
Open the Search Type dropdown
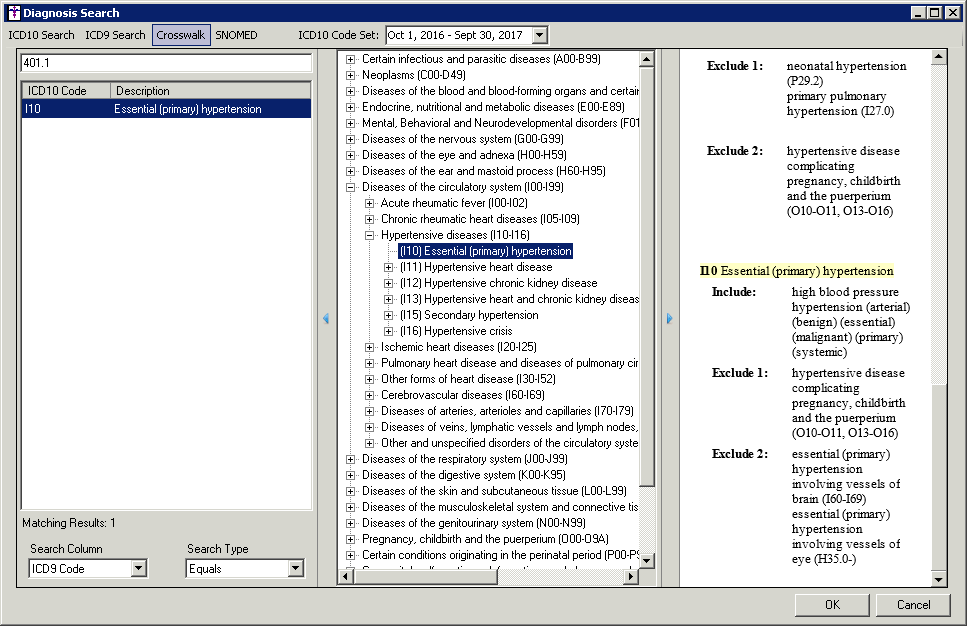[295, 569]
